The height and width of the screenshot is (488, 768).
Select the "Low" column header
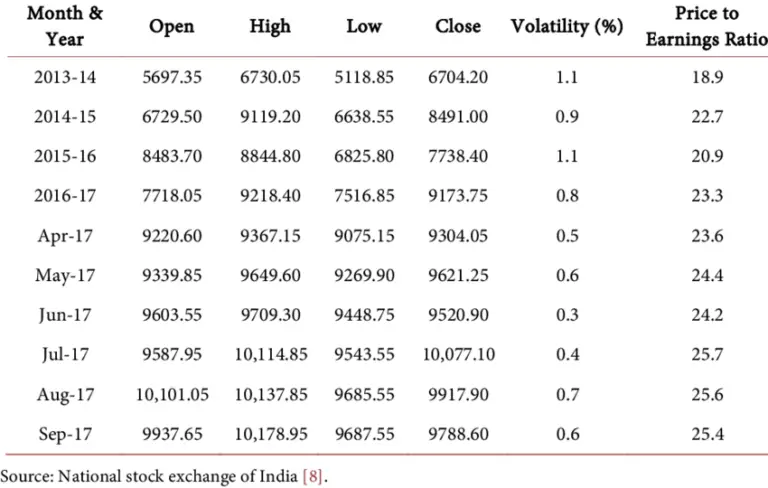point(364,27)
